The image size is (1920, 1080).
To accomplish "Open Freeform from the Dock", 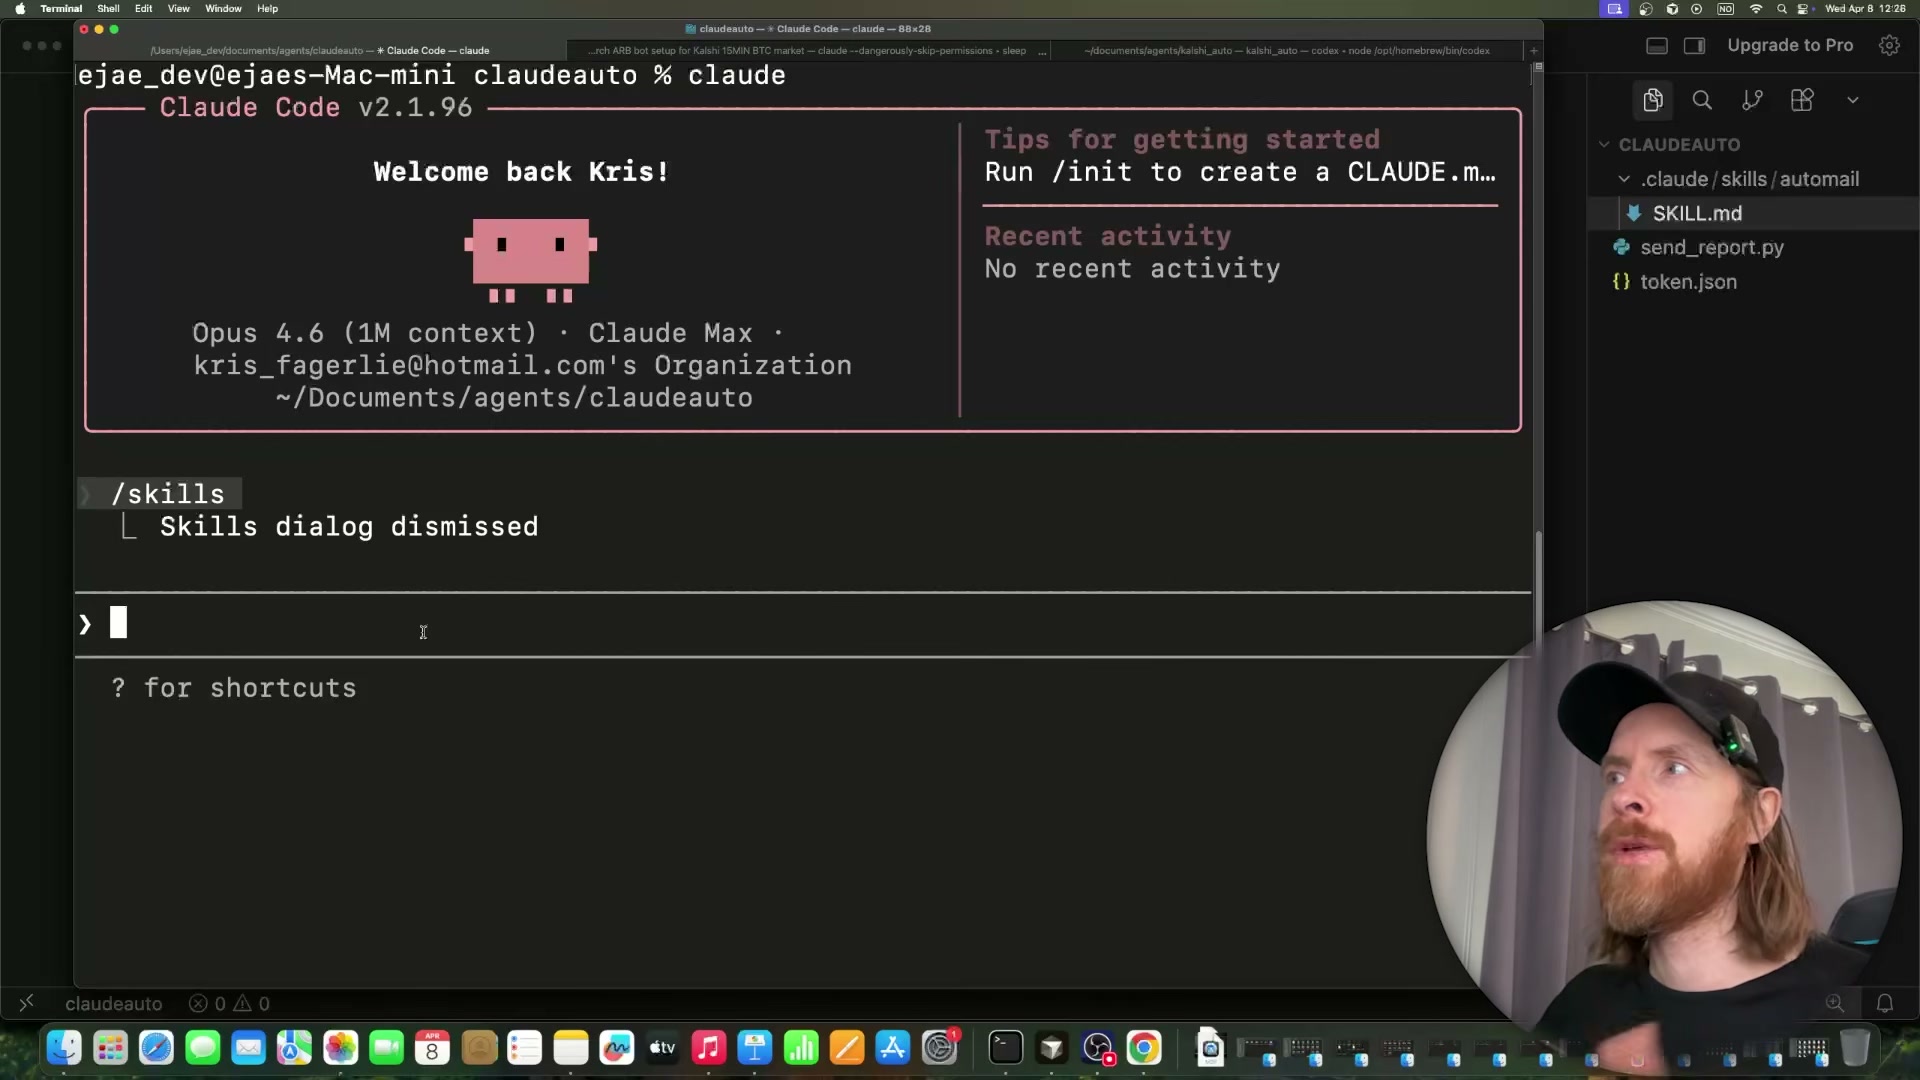I will pos(617,1048).
